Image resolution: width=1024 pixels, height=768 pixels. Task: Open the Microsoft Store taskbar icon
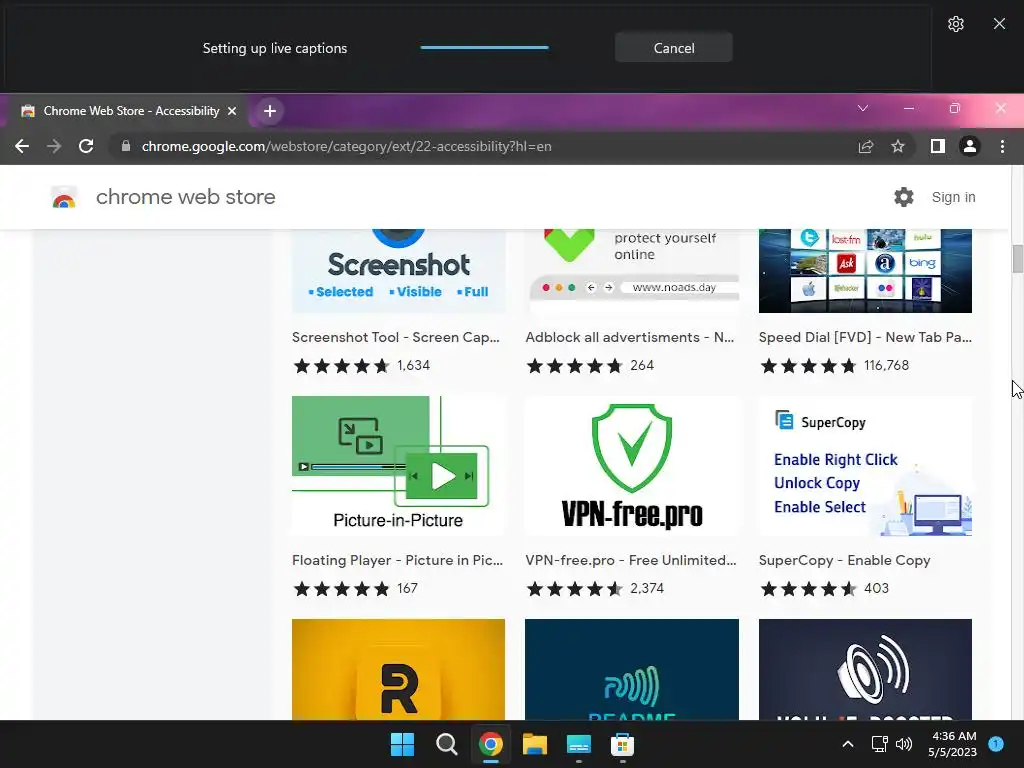(x=622, y=744)
